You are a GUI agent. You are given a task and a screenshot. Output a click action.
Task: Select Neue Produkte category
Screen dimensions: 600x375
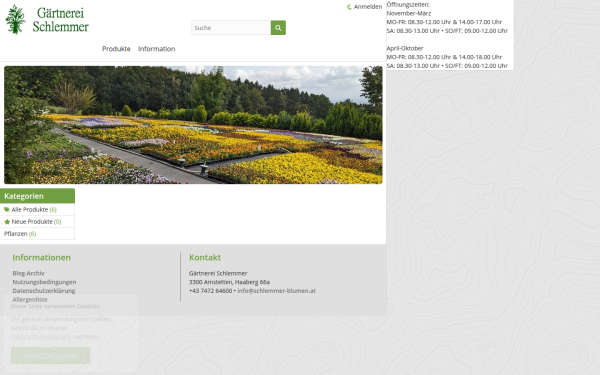click(x=37, y=222)
